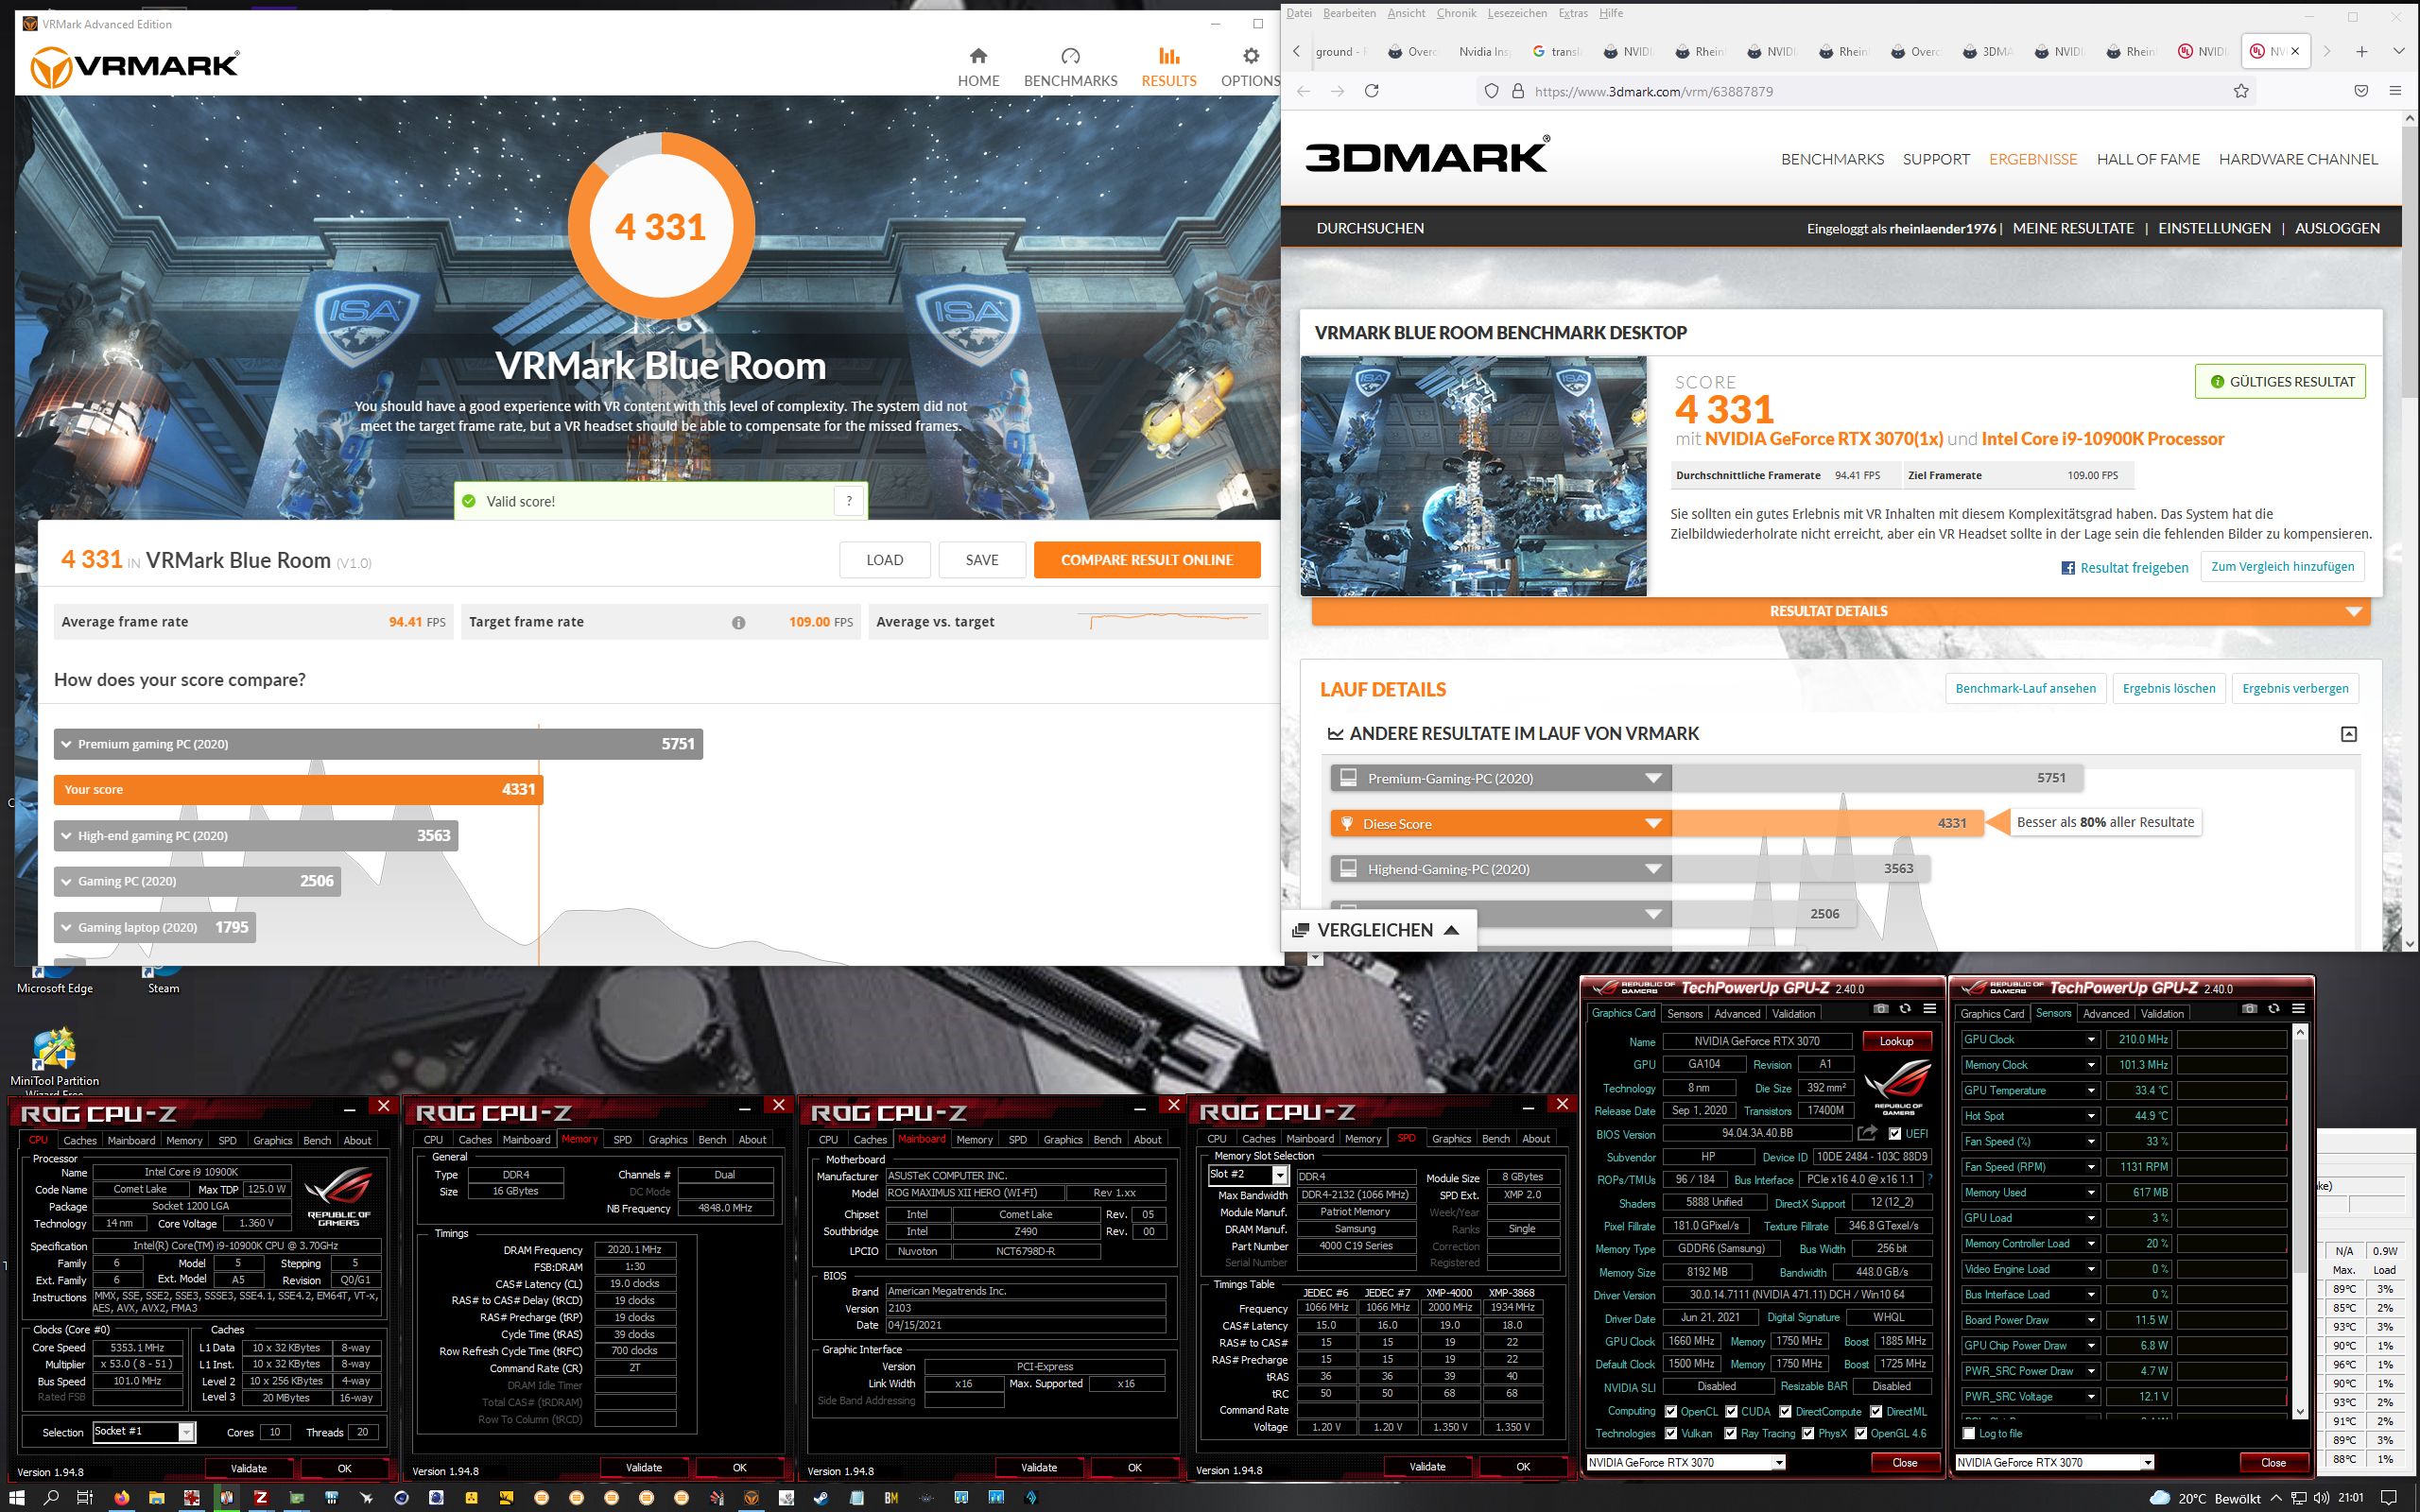Open Firefox from the taskbar
The image size is (2420, 1512).
click(x=122, y=1497)
